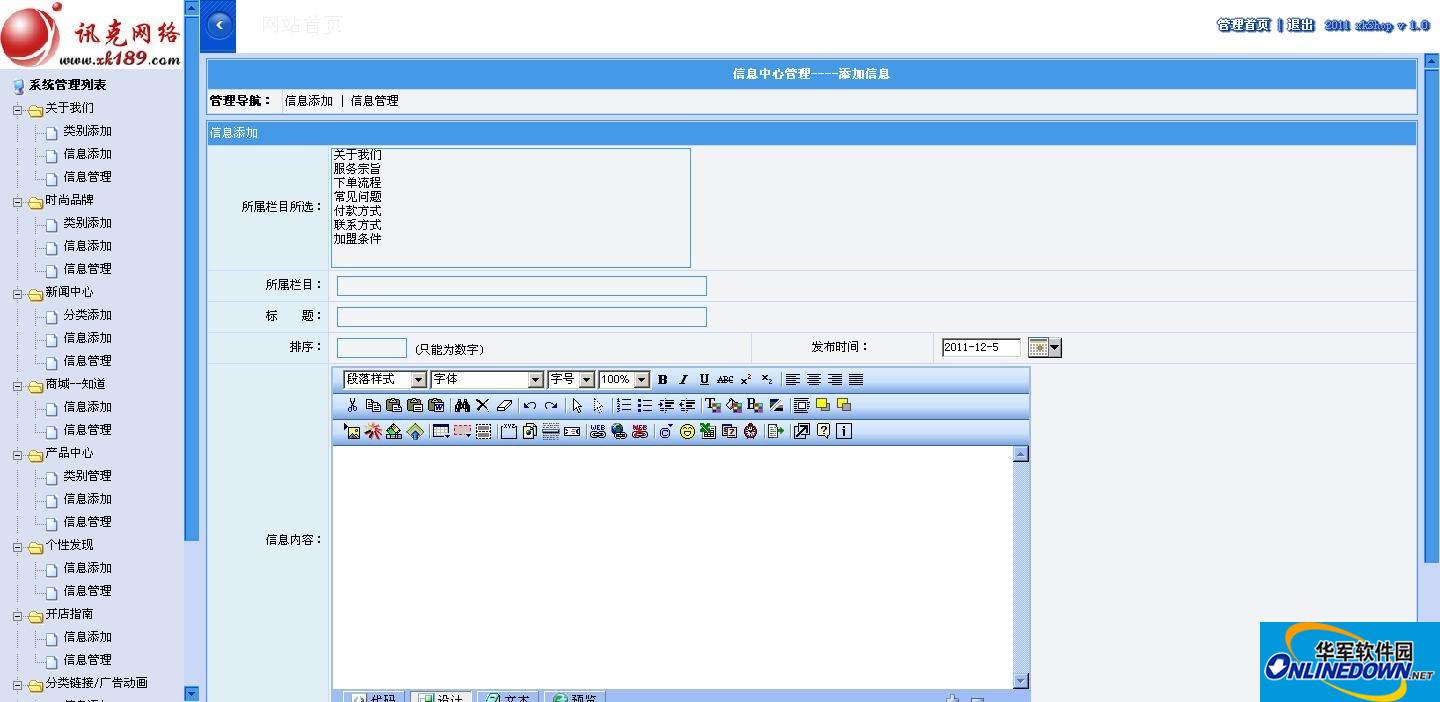Click the scissors cut icon

coord(352,406)
